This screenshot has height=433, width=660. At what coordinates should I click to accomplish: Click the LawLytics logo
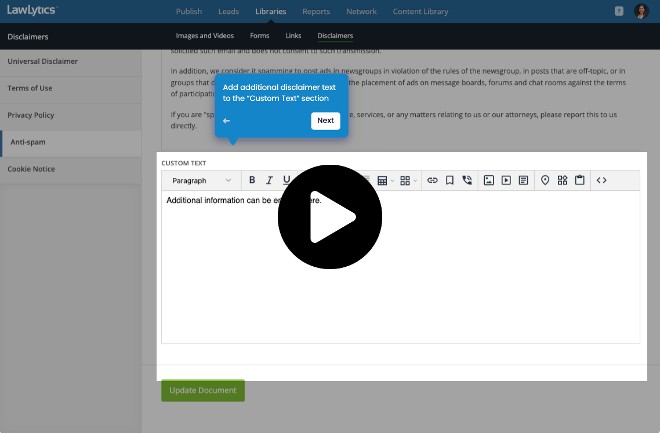pos(32,10)
